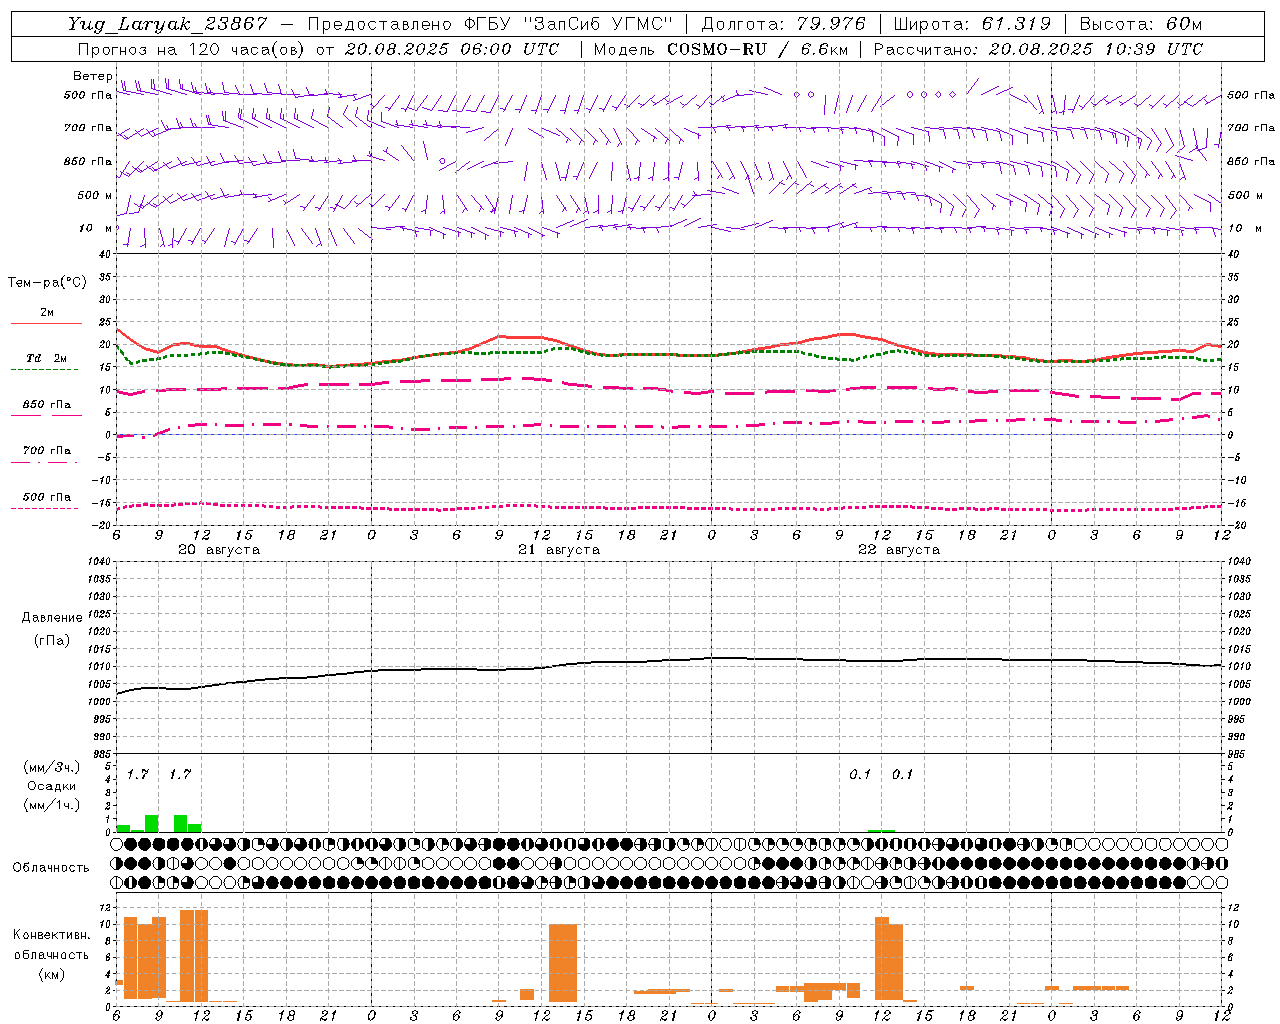
Task: Click the left 10 м wind level label
Action: click(x=96, y=228)
